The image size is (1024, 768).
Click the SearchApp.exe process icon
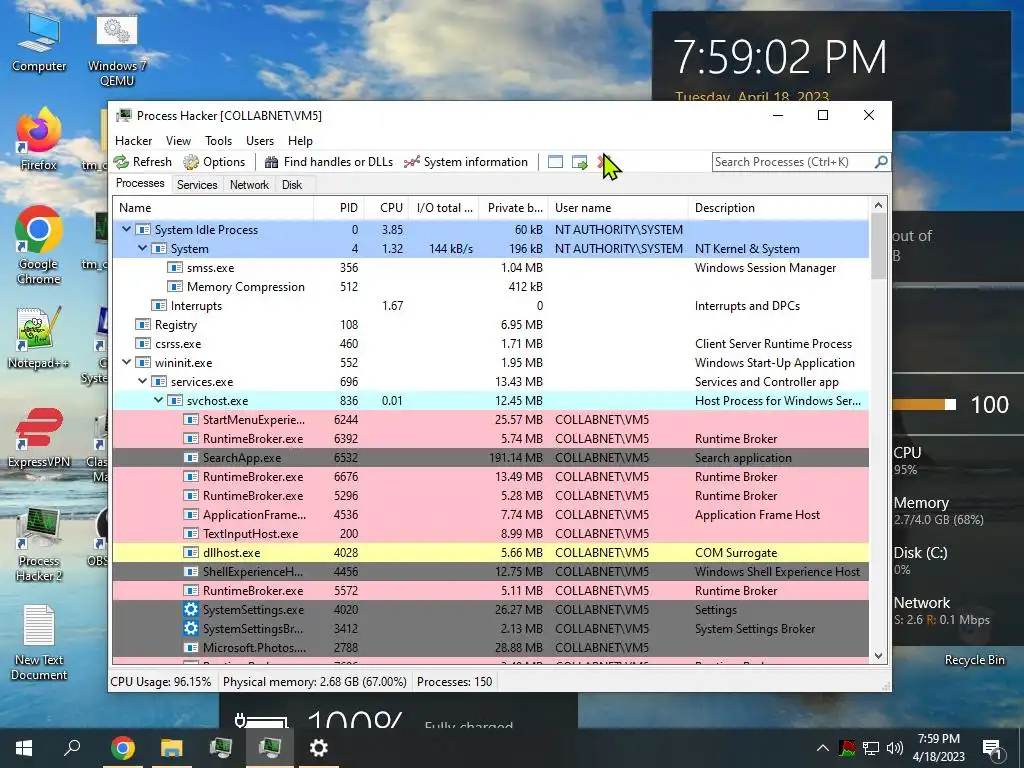(x=191, y=458)
